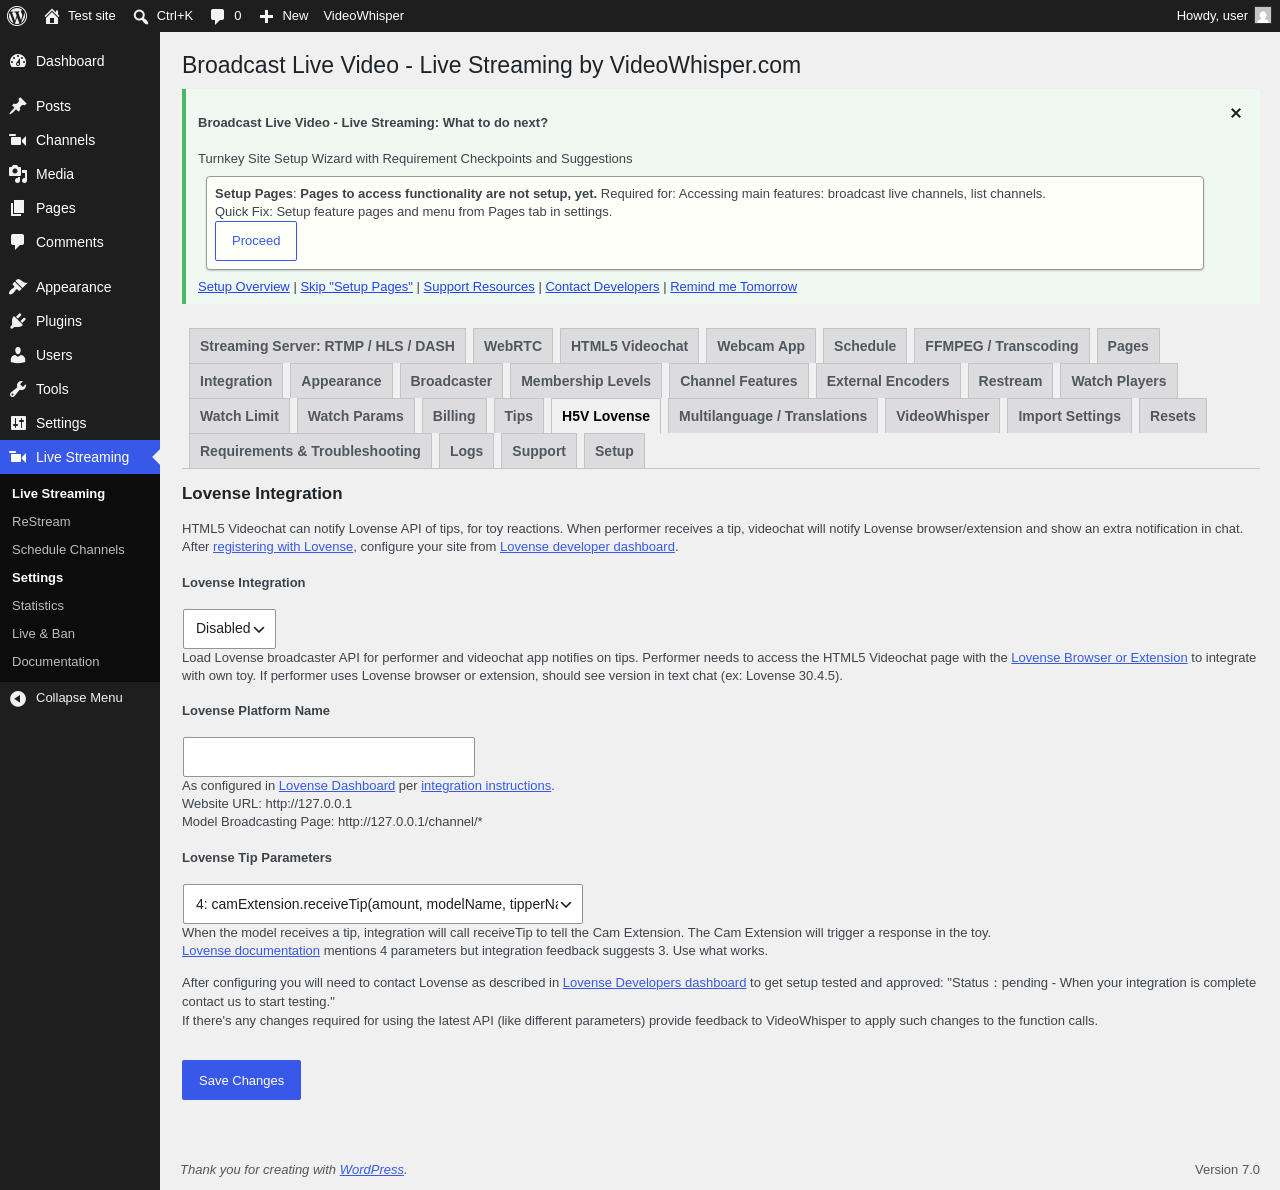This screenshot has height=1190, width=1280.
Task: Open the comments bubble icon in admin bar
Action: 217,16
